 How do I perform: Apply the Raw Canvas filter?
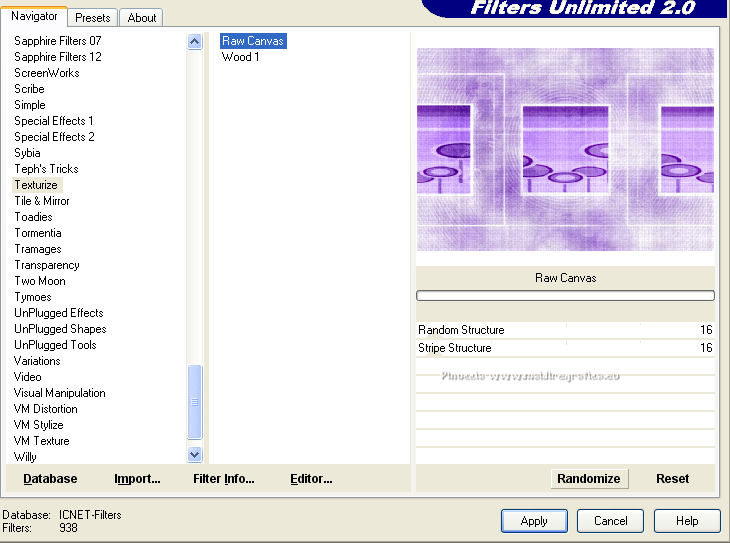(x=534, y=521)
